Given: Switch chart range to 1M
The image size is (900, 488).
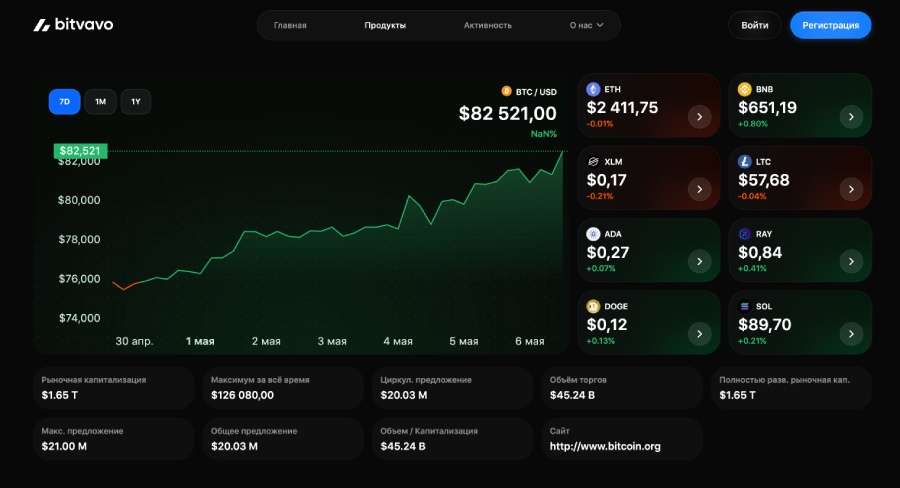Looking at the screenshot, I should 100,102.
